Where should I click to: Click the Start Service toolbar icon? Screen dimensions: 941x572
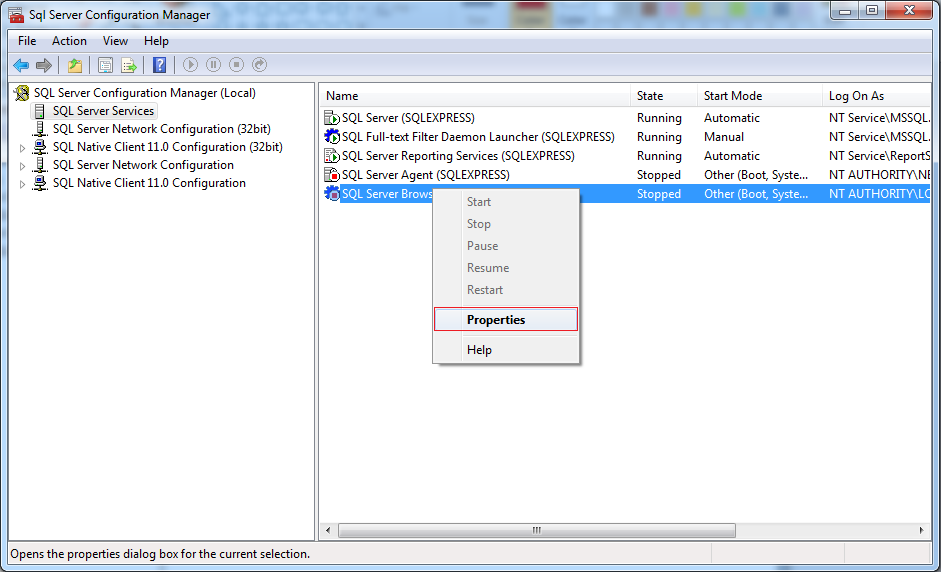point(190,64)
